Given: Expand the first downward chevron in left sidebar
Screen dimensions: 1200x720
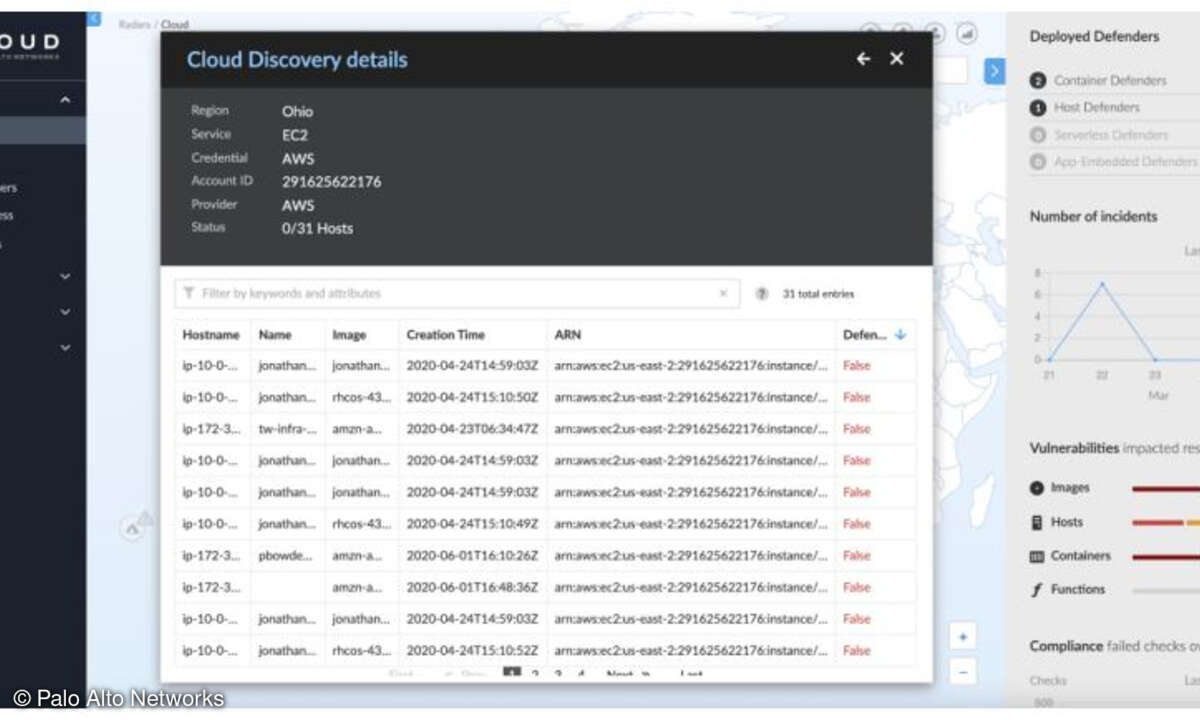Looking at the screenshot, I should coord(65,277).
